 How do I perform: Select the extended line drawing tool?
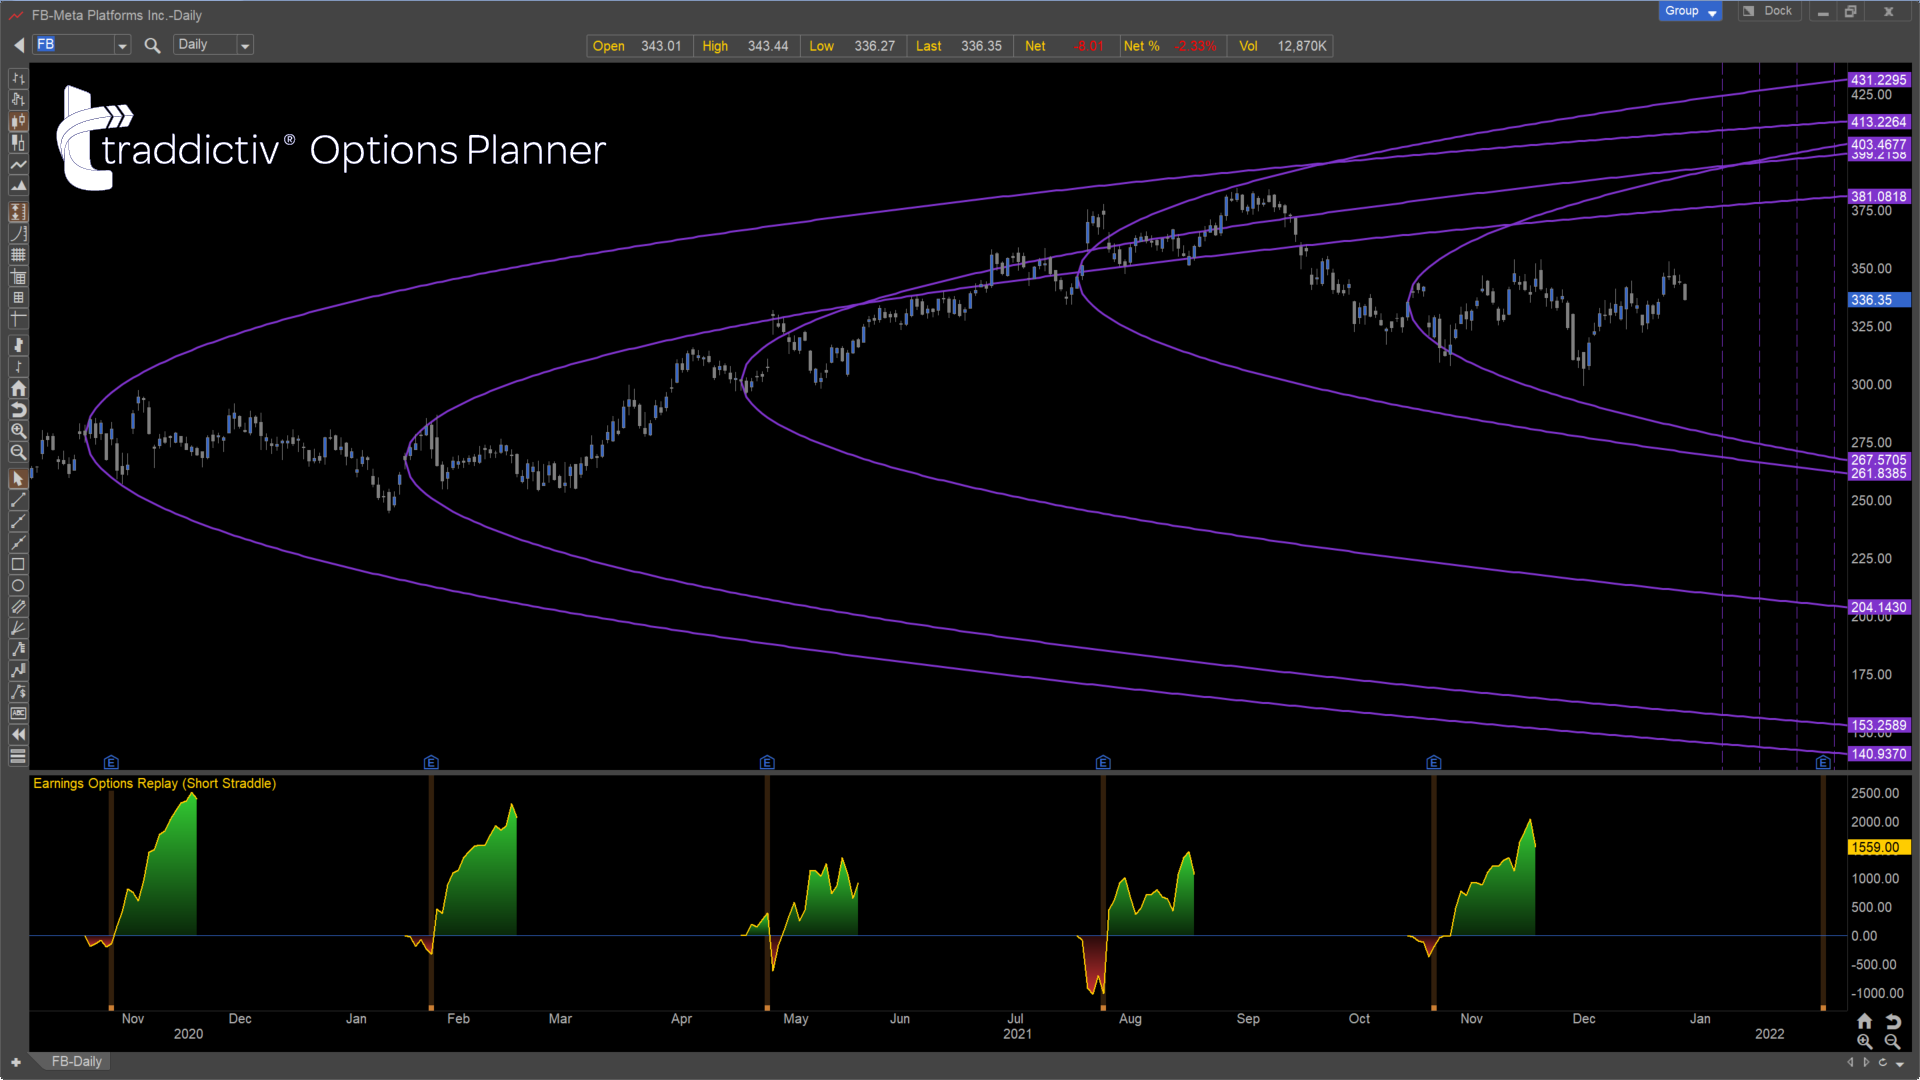[x=18, y=543]
